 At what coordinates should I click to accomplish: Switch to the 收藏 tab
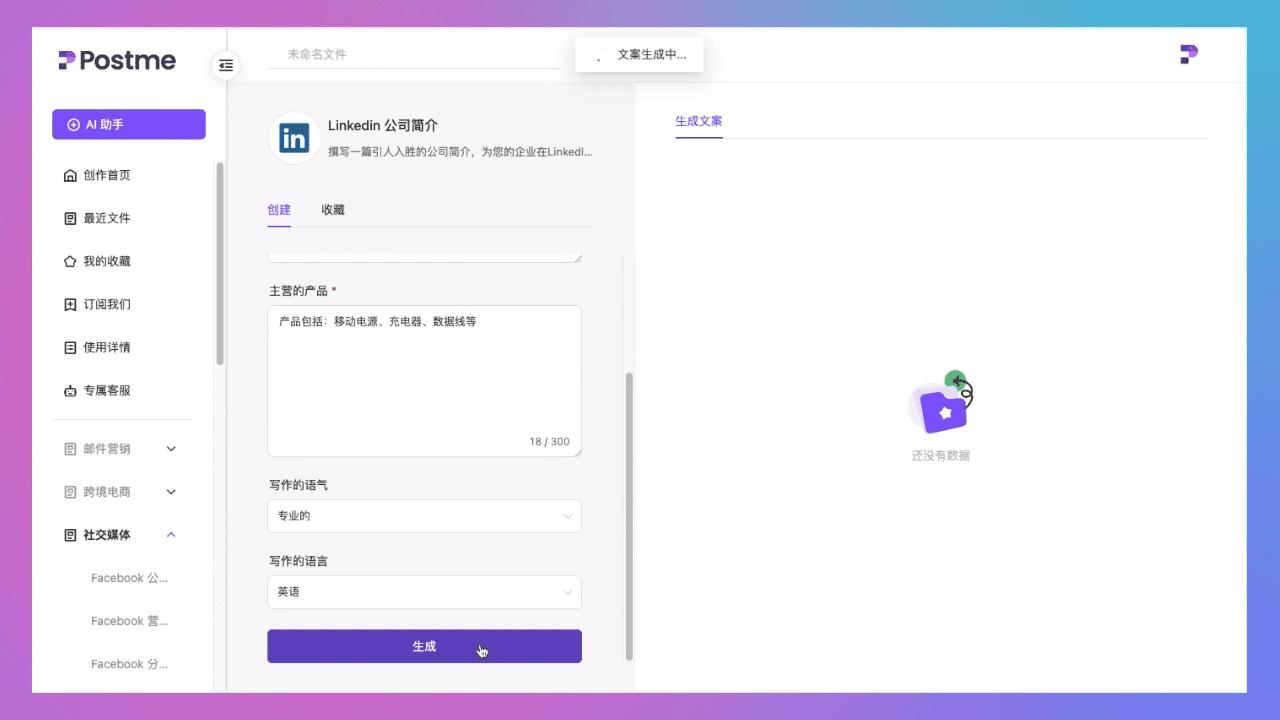coord(332,210)
